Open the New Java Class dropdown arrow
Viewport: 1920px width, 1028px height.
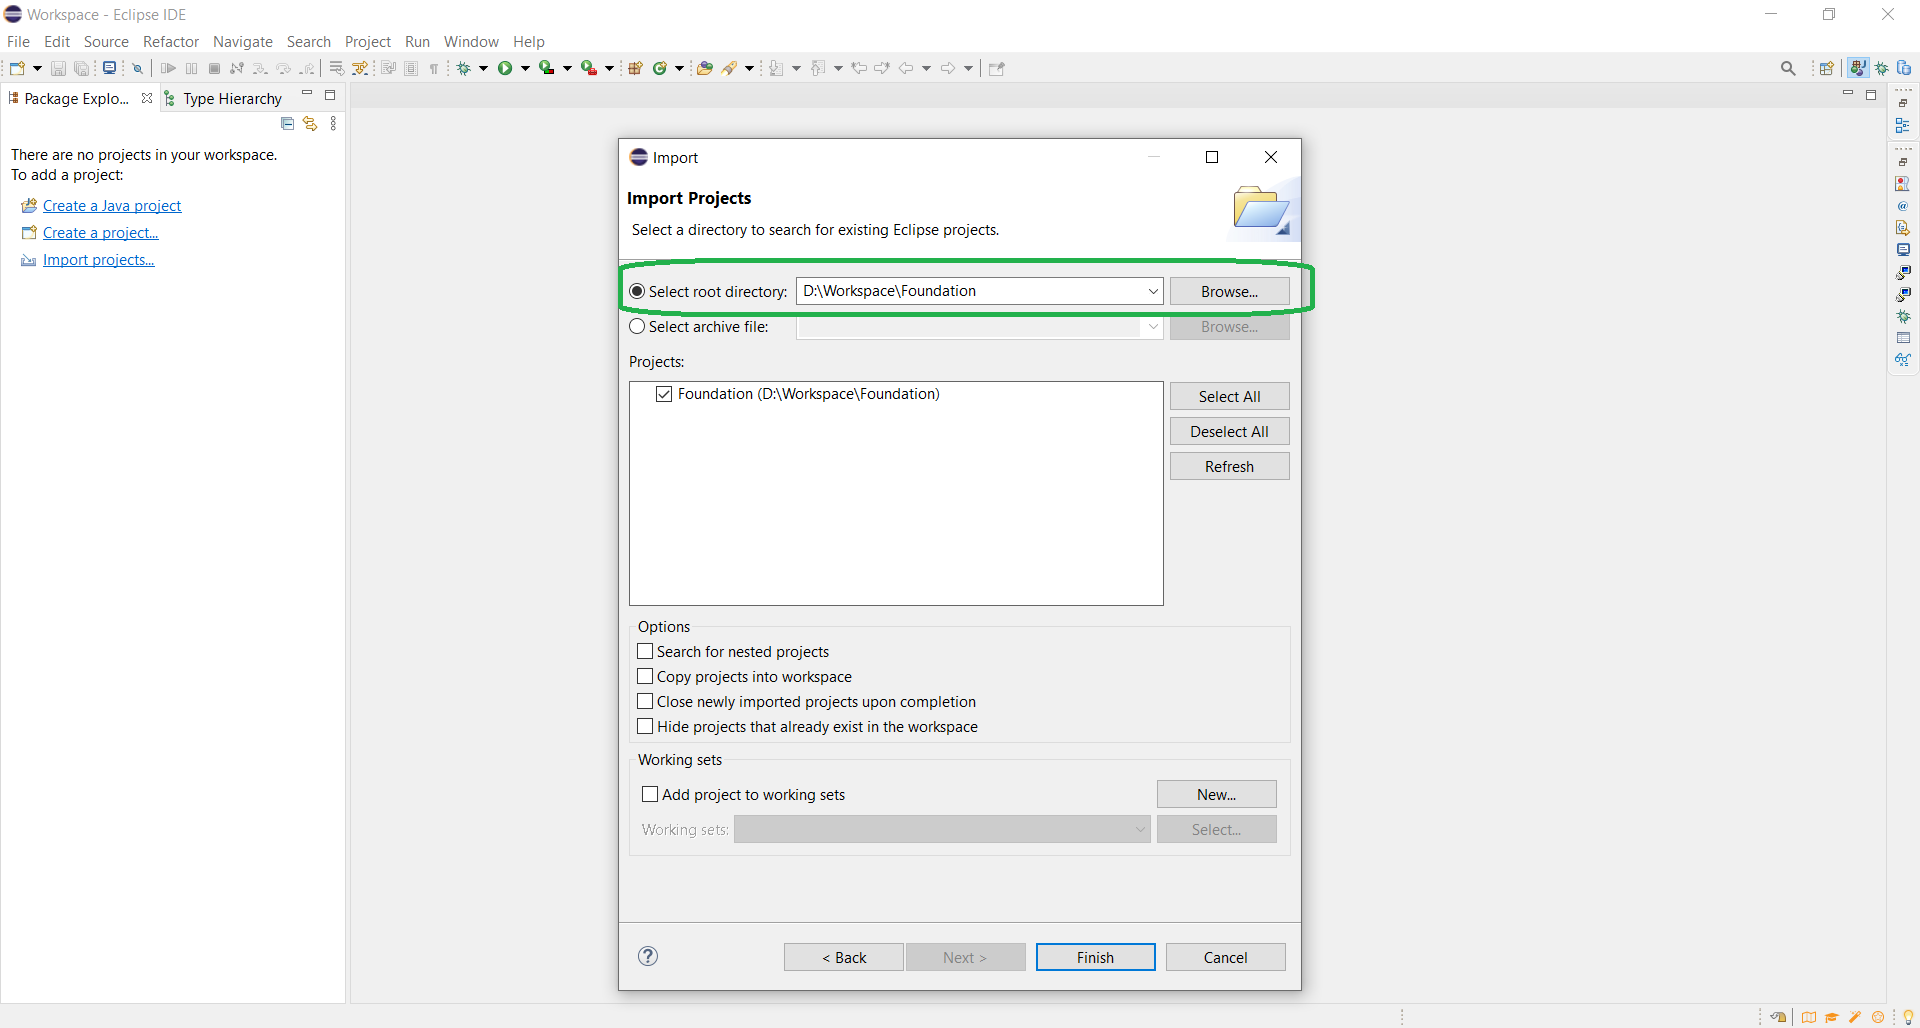point(680,68)
